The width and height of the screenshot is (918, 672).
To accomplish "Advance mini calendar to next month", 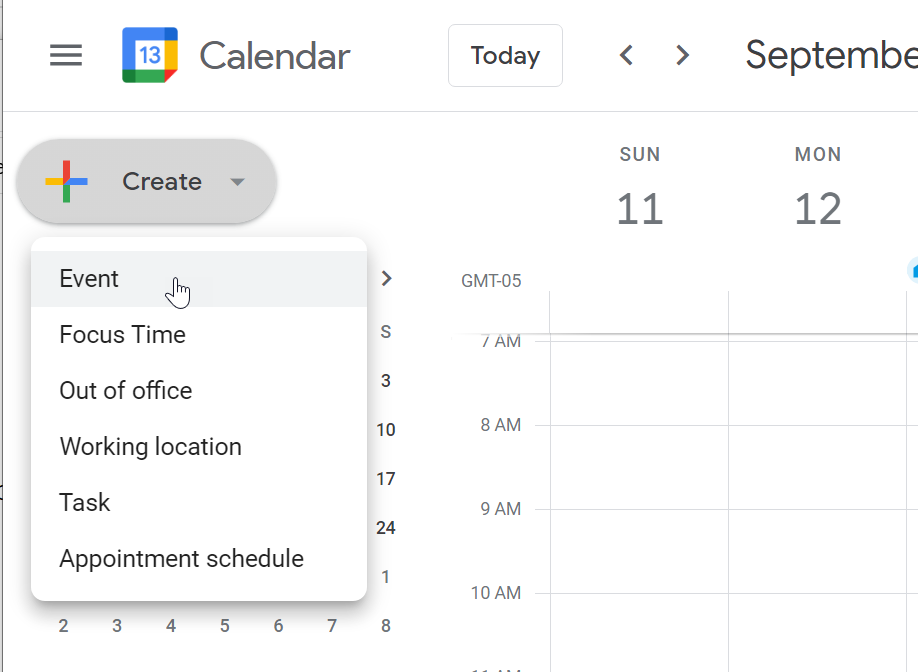I will (387, 279).
